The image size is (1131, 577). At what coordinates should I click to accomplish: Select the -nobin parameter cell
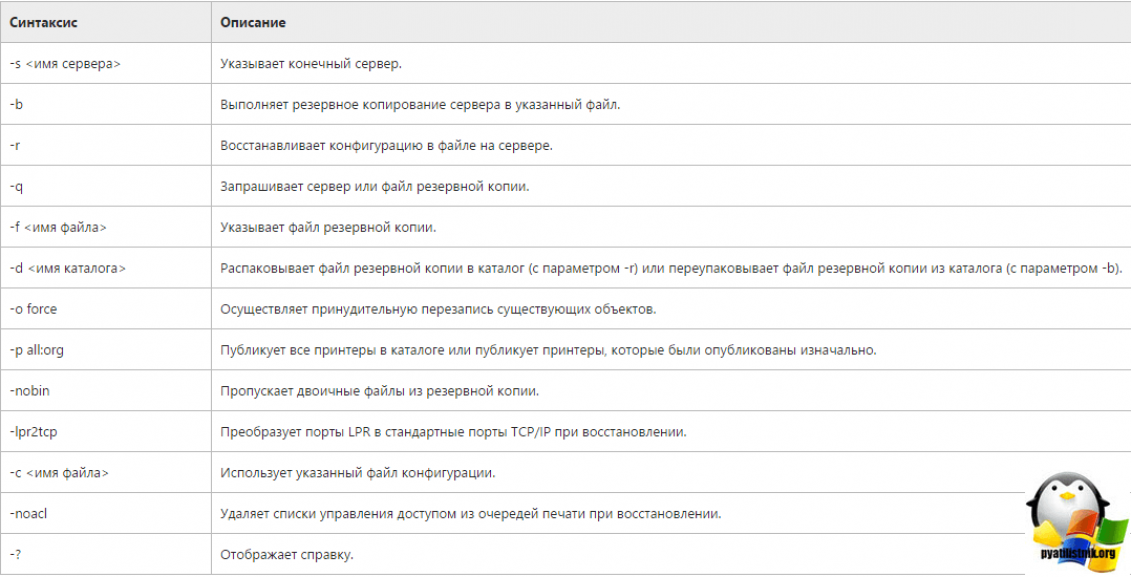coord(28,391)
